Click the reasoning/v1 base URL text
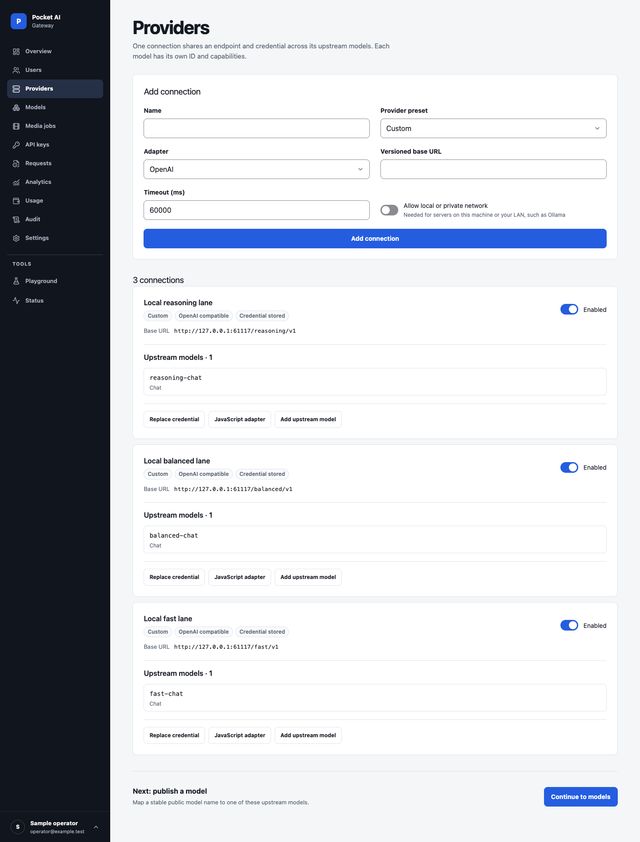This screenshot has height=842, width=640. click(x=235, y=331)
